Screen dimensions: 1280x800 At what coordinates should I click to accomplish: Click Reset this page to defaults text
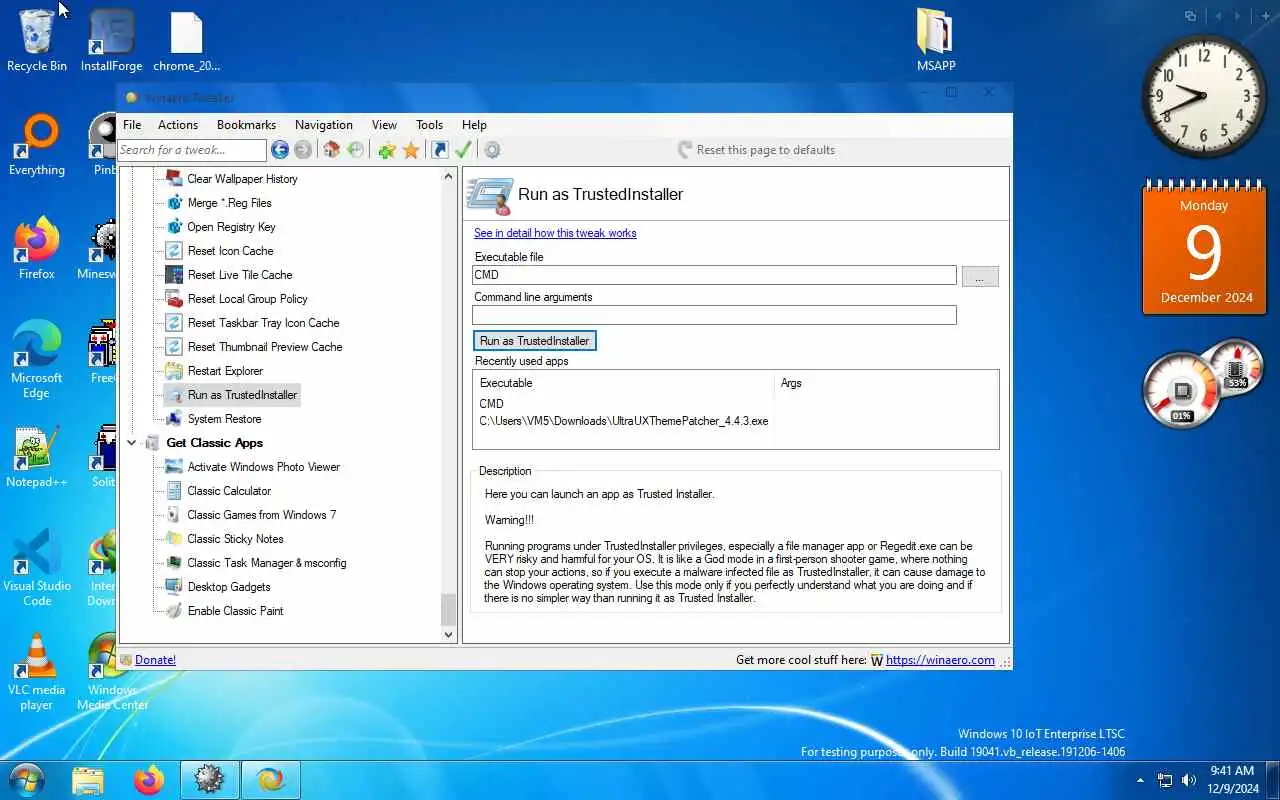click(766, 150)
